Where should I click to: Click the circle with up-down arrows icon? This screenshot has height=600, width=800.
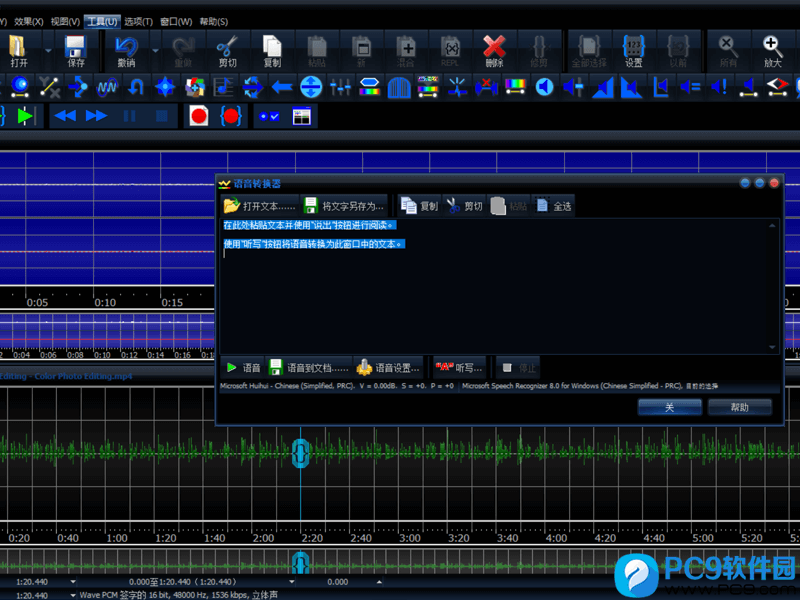(x=311, y=87)
